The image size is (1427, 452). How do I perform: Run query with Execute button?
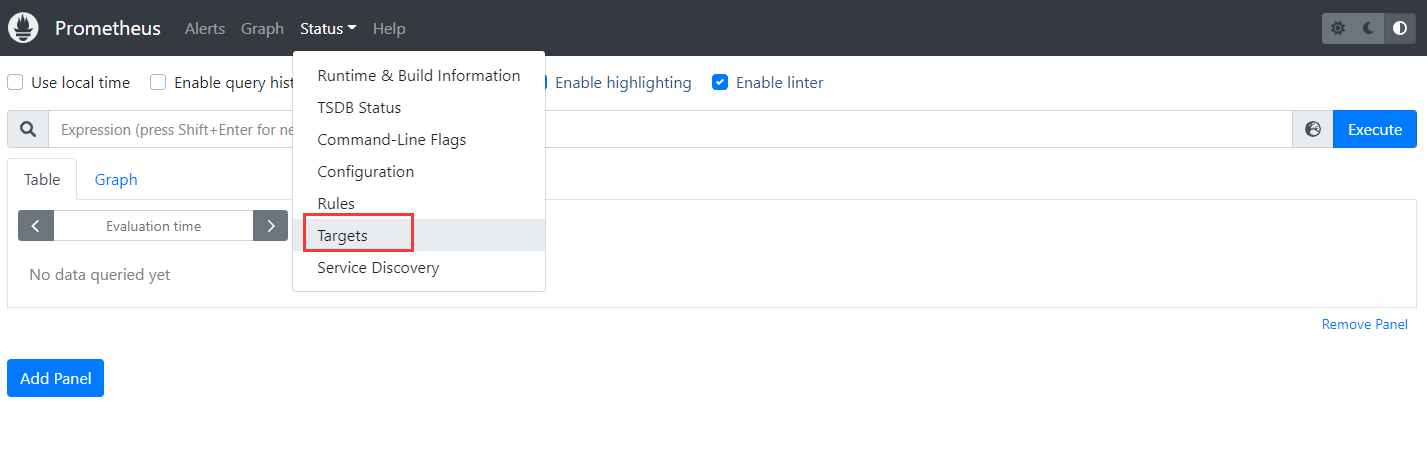coord(1375,129)
